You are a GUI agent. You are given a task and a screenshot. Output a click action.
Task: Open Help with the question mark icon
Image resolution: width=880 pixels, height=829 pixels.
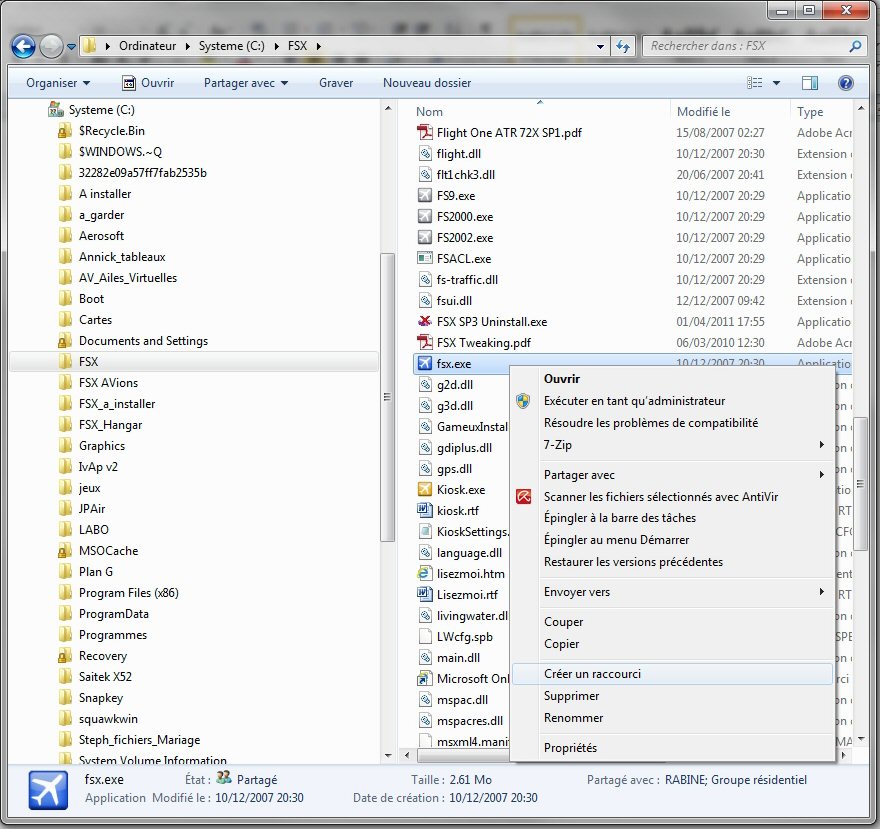(845, 83)
